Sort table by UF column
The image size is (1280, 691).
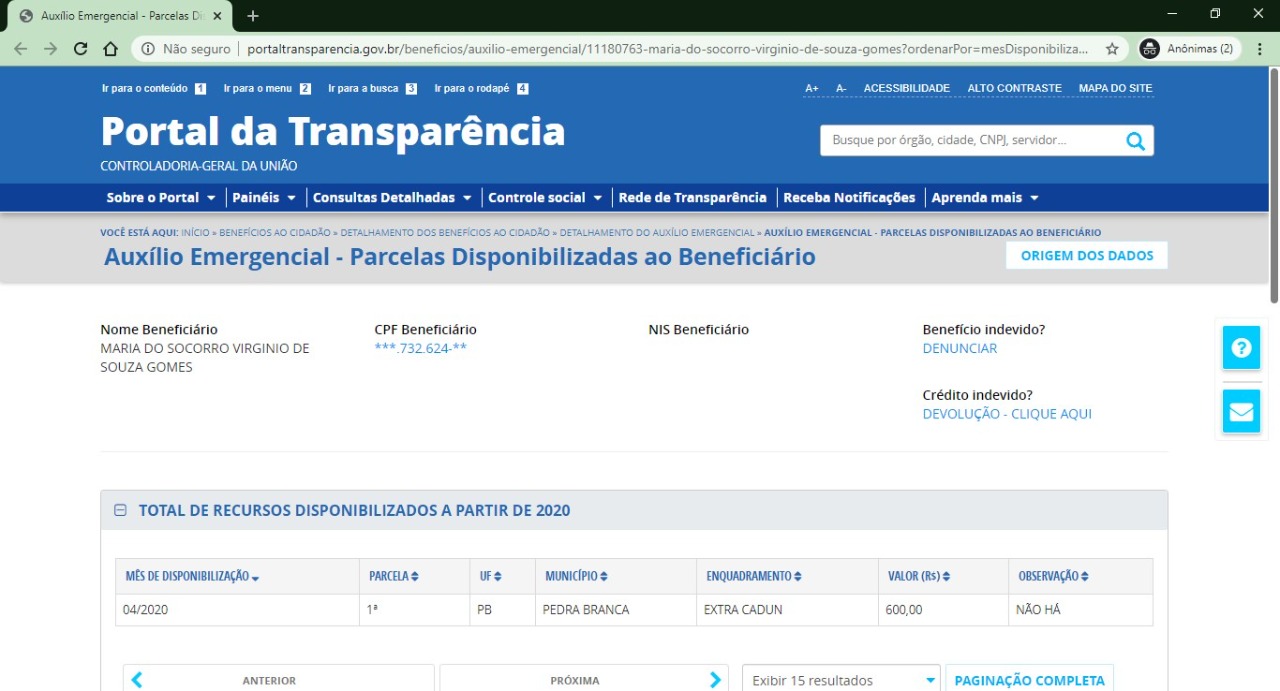(490, 576)
